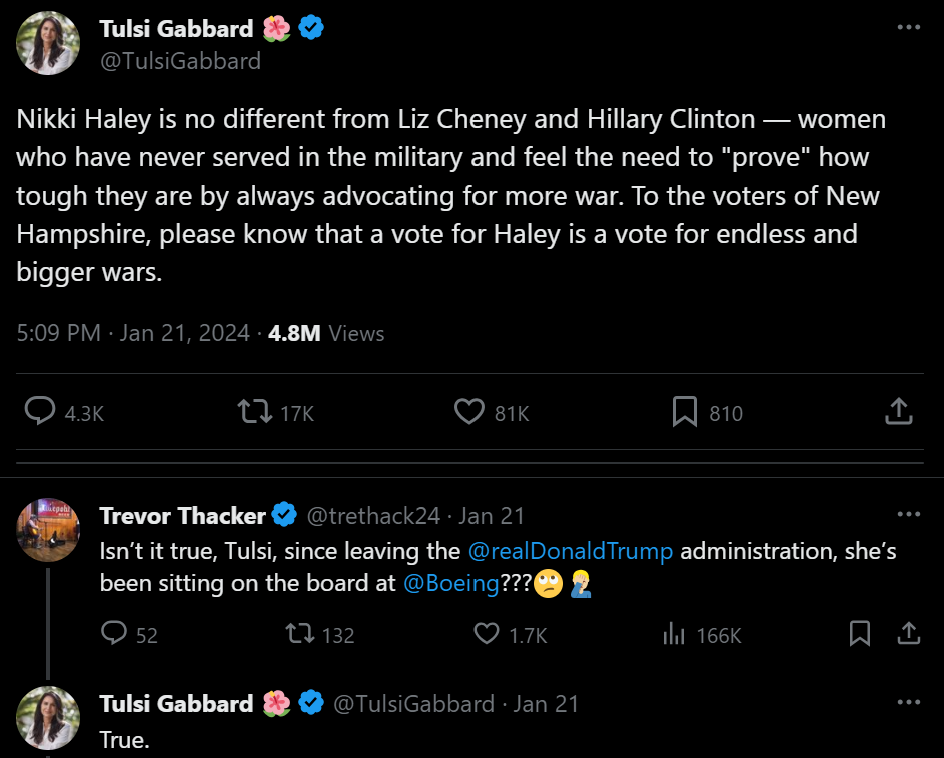Click Tulsi Gabbard's avatar at top
Screen dimensions: 944x758
[48, 44]
